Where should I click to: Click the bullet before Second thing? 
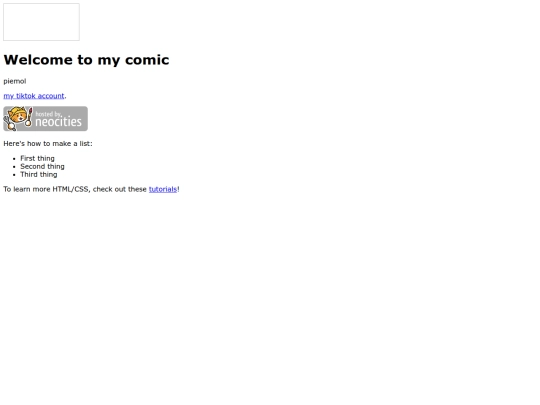pos(14,167)
